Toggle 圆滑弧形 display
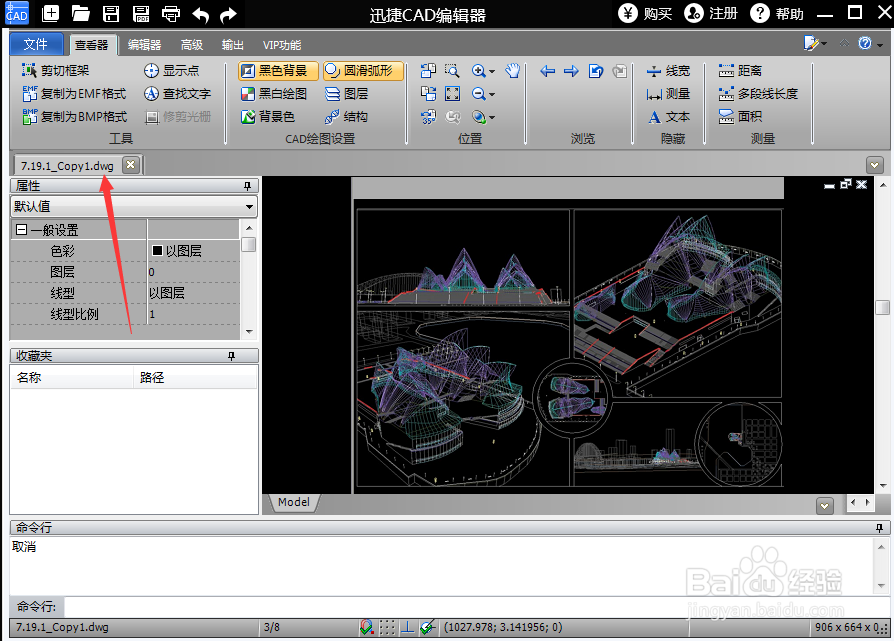The image size is (894, 641). [x=363, y=71]
